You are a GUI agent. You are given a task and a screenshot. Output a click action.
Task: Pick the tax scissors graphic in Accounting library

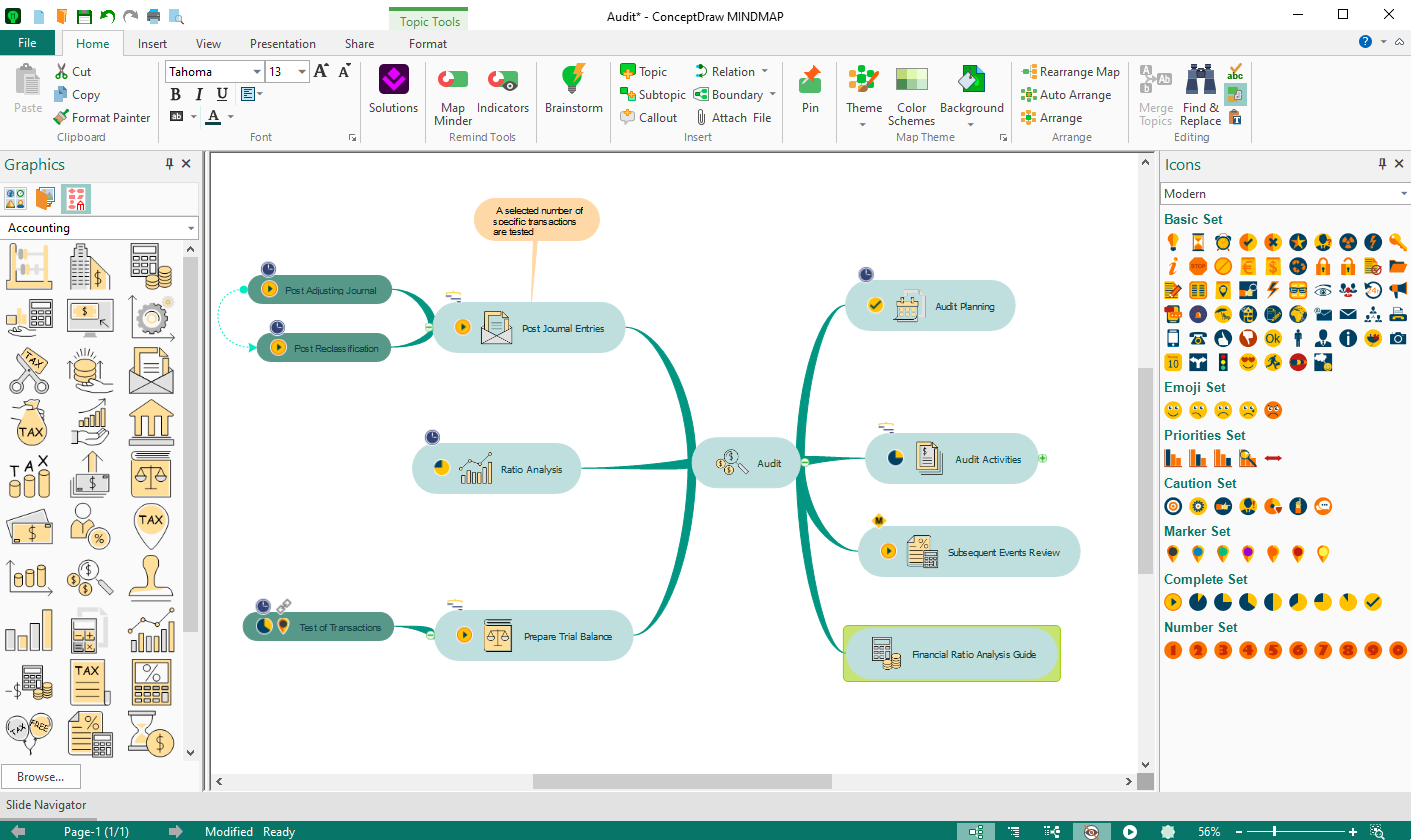point(29,369)
